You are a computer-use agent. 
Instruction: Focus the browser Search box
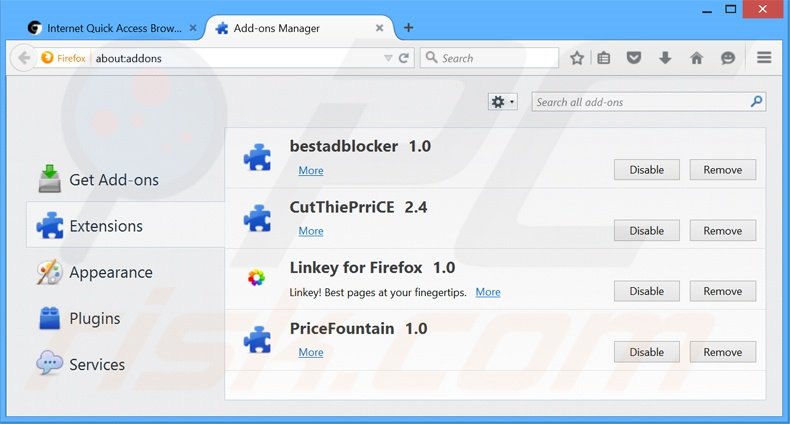pyautogui.click(x=490, y=58)
